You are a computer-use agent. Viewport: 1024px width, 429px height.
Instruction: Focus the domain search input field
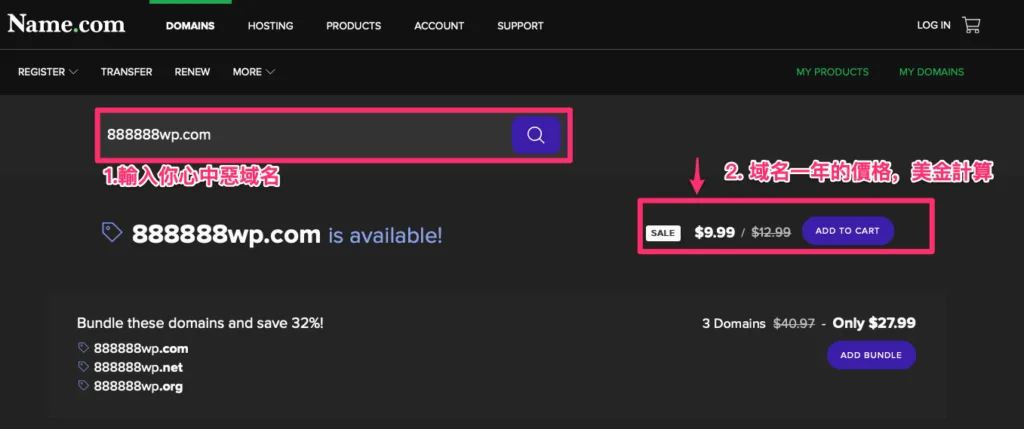coord(300,135)
